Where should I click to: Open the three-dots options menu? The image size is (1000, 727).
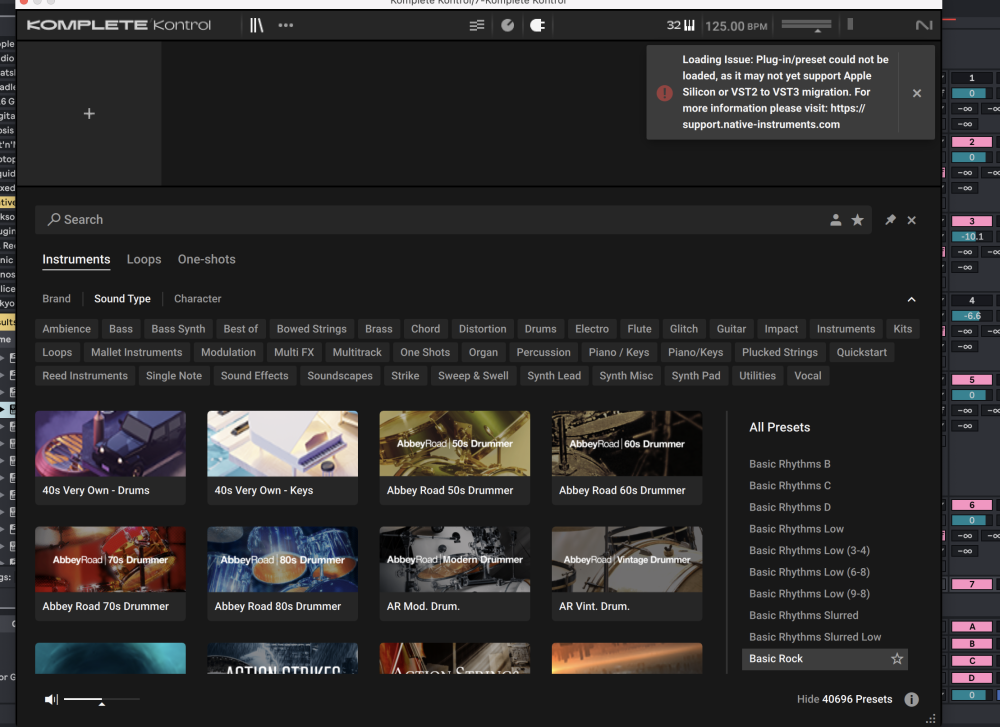[x=286, y=26]
